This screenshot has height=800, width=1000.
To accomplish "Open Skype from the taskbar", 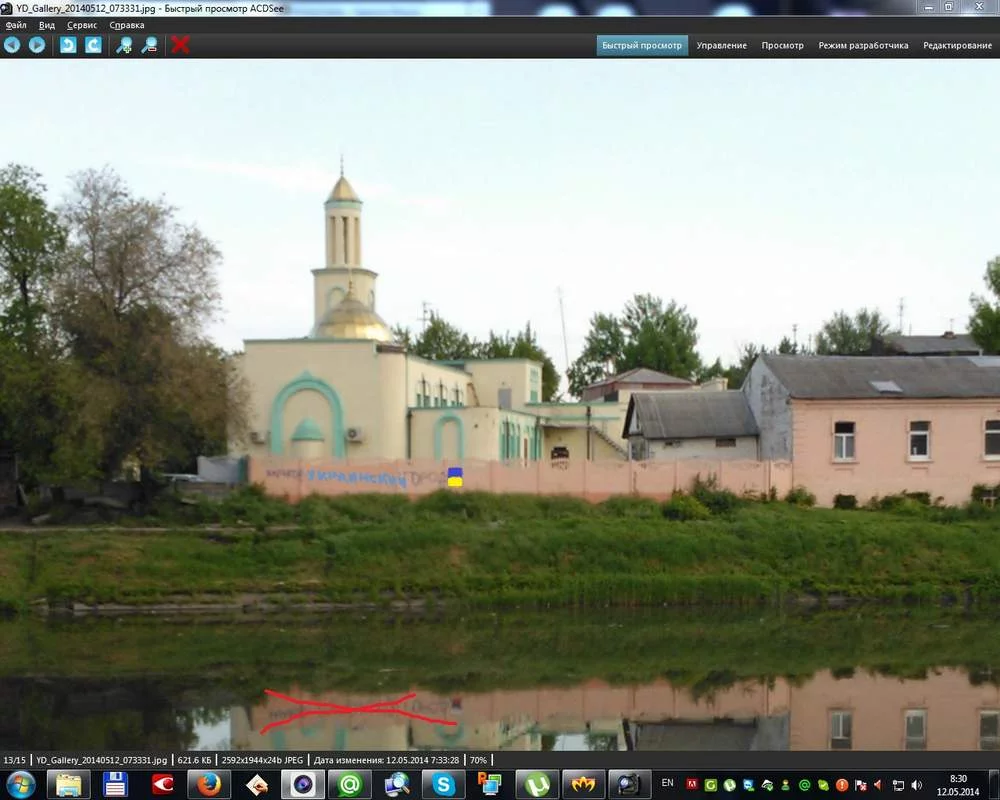I will [442, 783].
